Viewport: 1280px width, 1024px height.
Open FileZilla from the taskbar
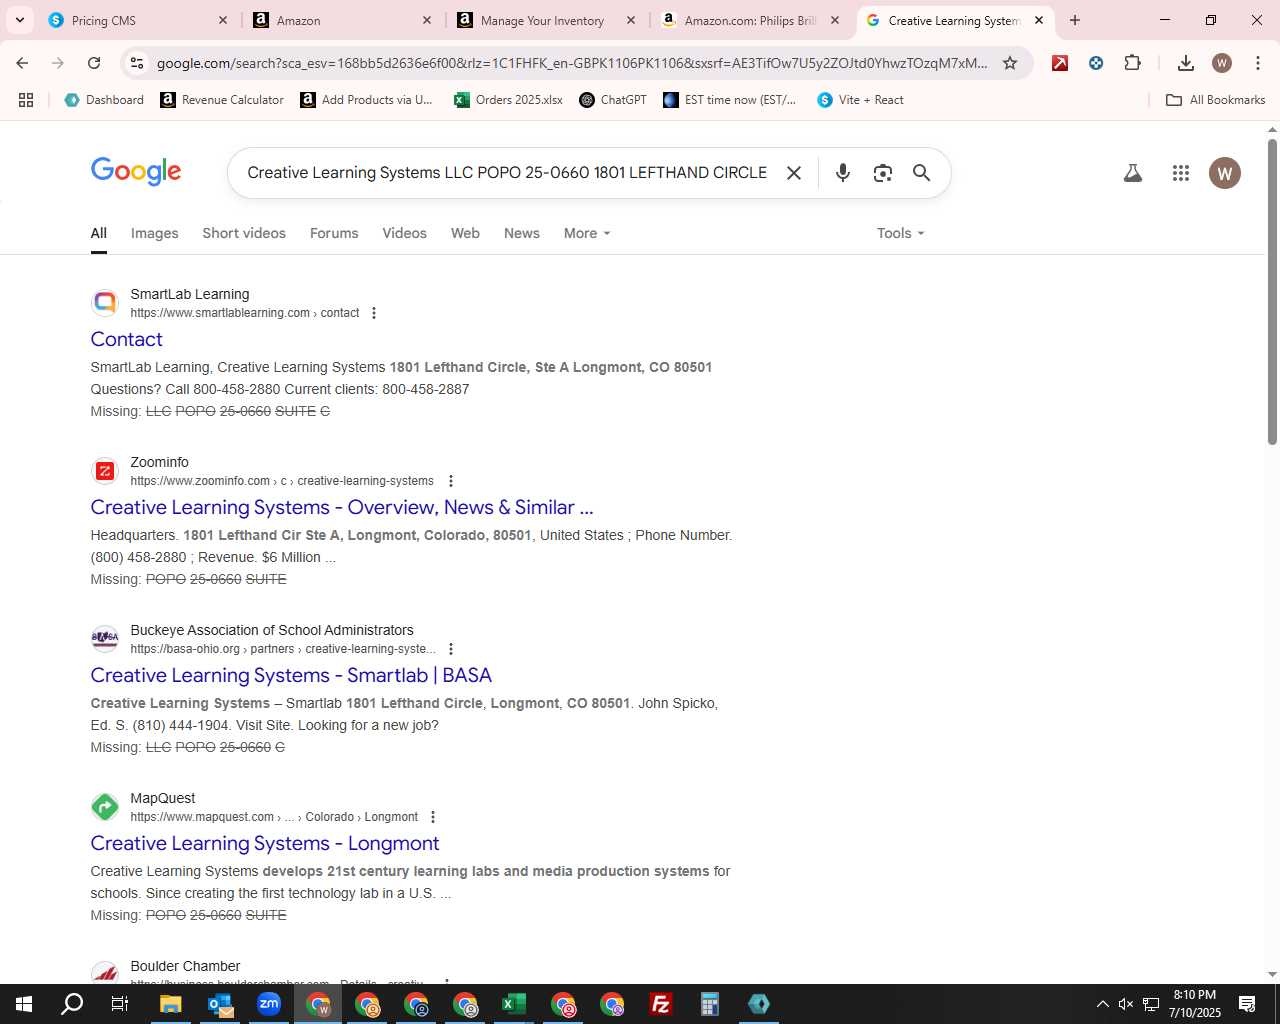pyautogui.click(x=661, y=1004)
